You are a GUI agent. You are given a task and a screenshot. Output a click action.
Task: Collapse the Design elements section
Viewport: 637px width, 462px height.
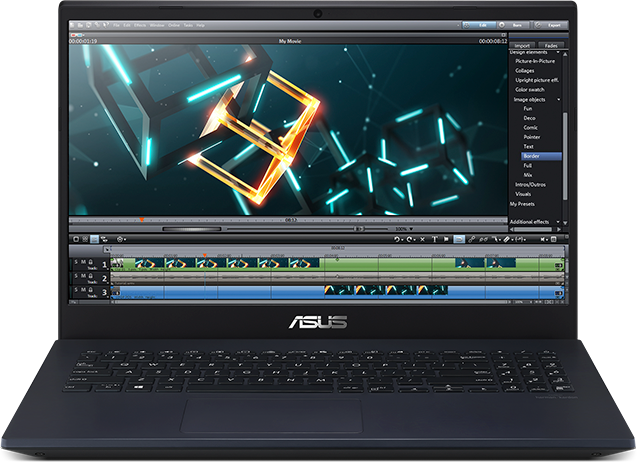558,52
